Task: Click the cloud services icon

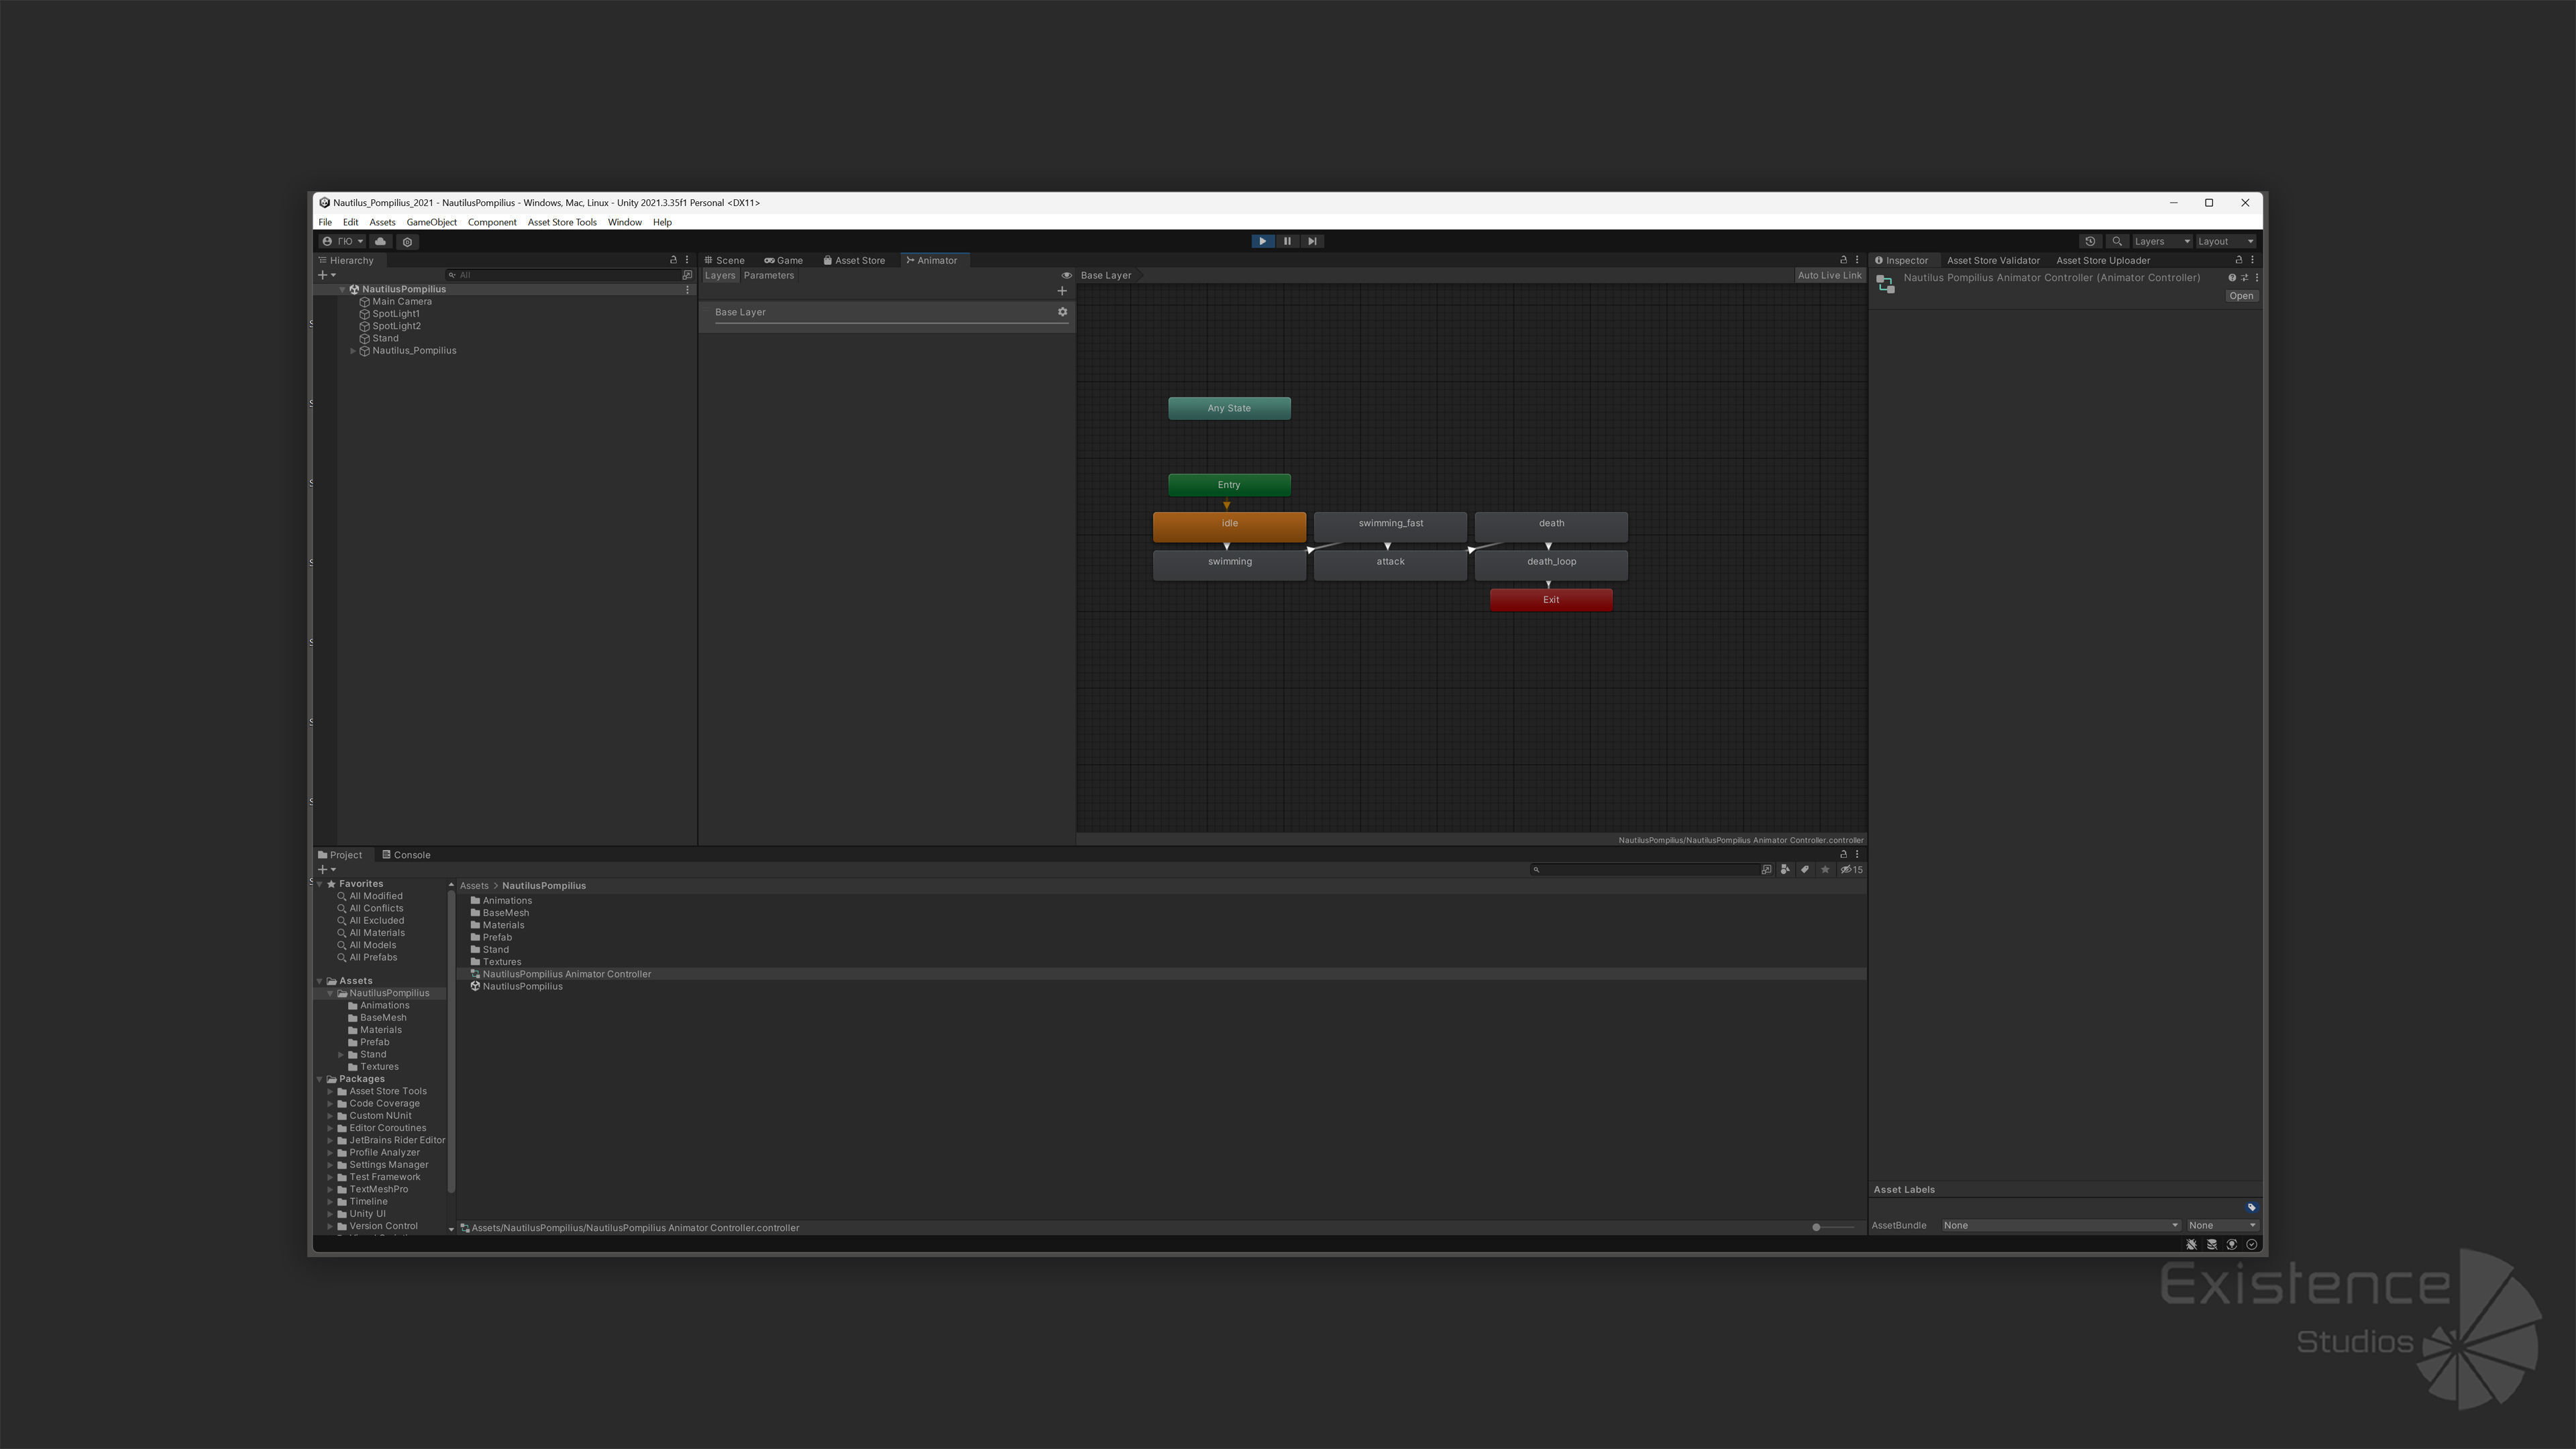Action: 380,241
